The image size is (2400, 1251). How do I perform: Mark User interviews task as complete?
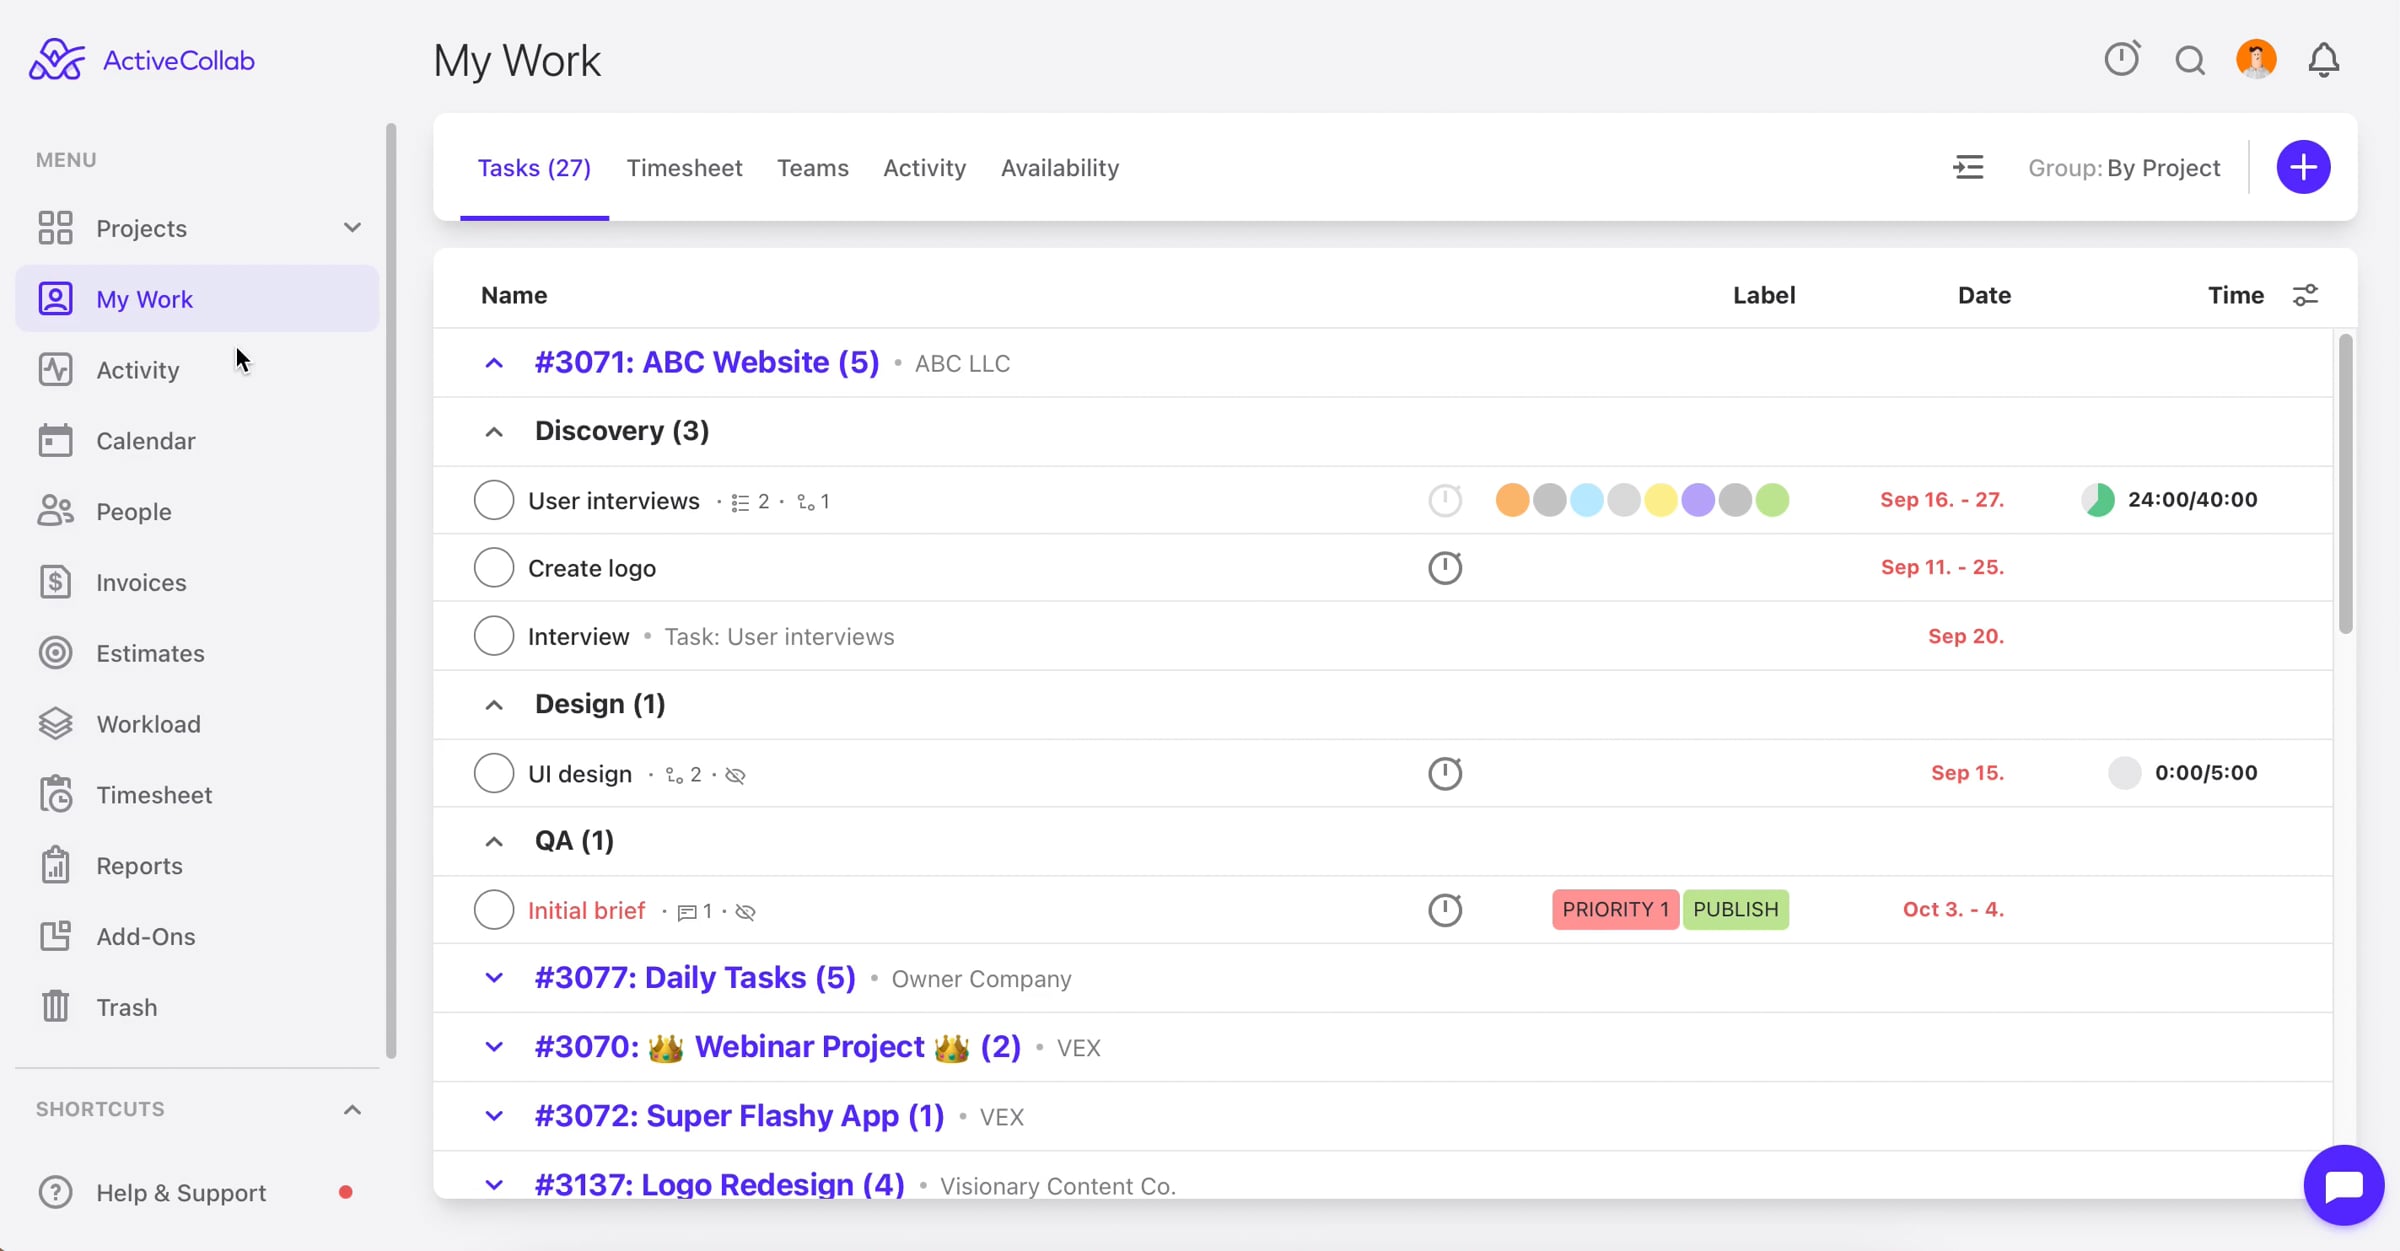494,500
